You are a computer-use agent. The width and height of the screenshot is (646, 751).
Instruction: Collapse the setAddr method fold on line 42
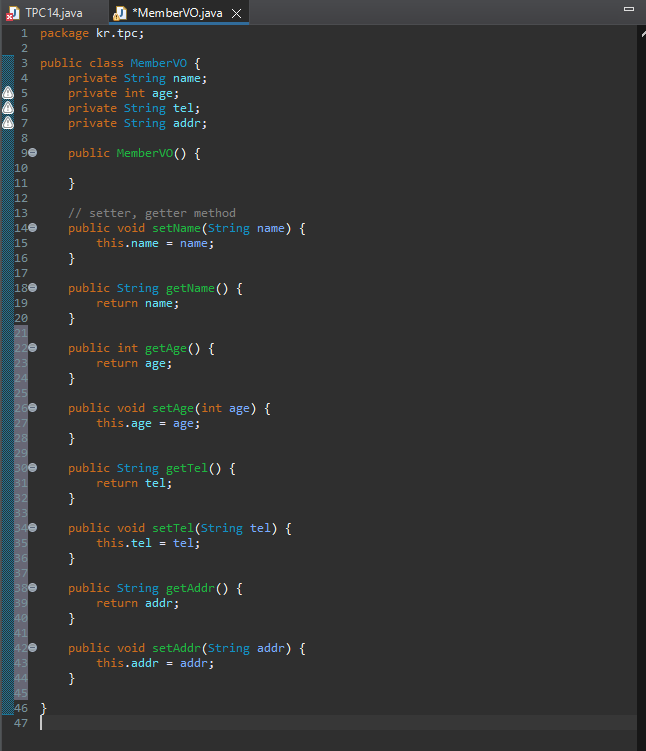(33, 648)
